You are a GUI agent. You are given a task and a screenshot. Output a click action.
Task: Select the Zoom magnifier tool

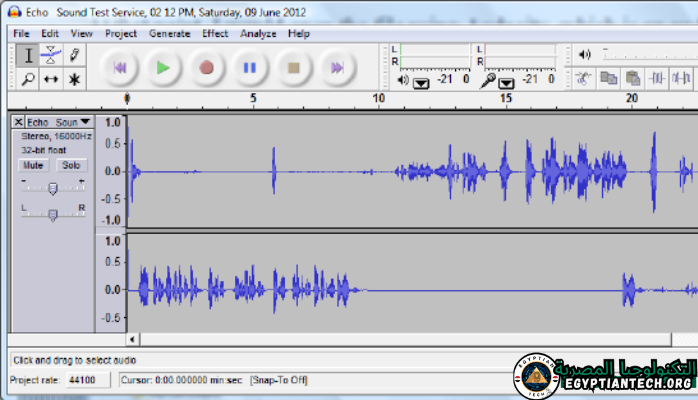coord(27,79)
